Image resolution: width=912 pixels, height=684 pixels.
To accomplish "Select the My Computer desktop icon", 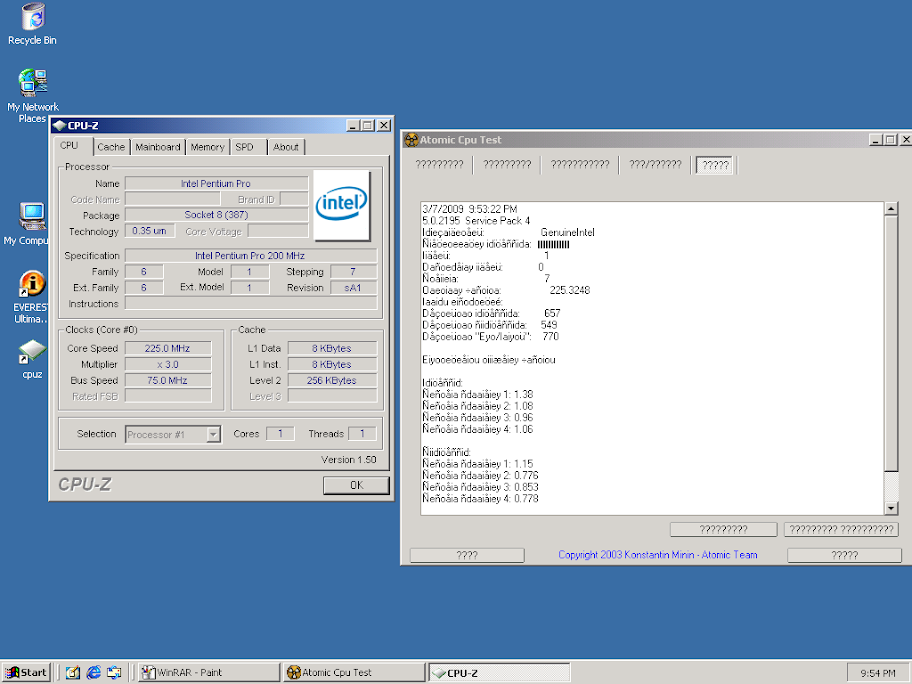I will coord(28,224).
